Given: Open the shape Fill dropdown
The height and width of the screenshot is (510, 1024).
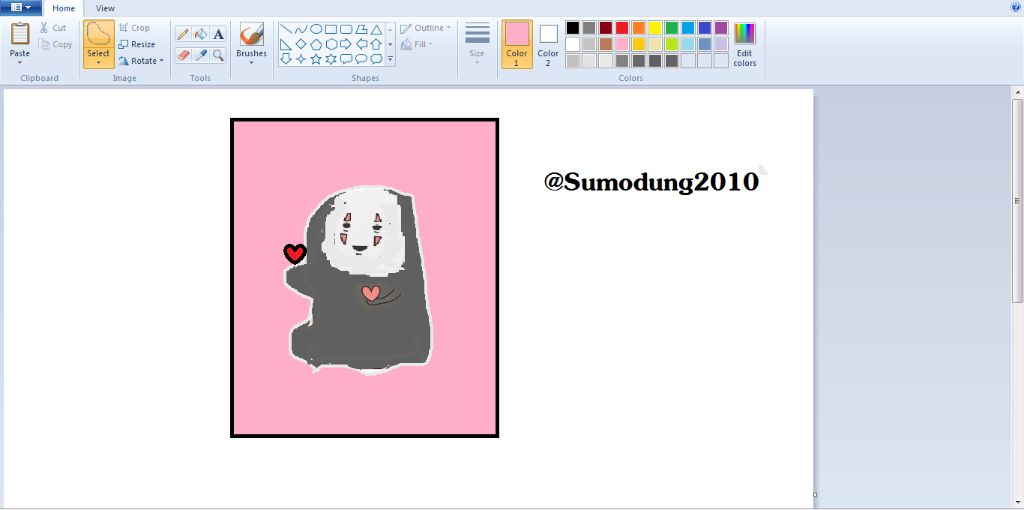Looking at the screenshot, I should pyautogui.click(x=417, y=44).
